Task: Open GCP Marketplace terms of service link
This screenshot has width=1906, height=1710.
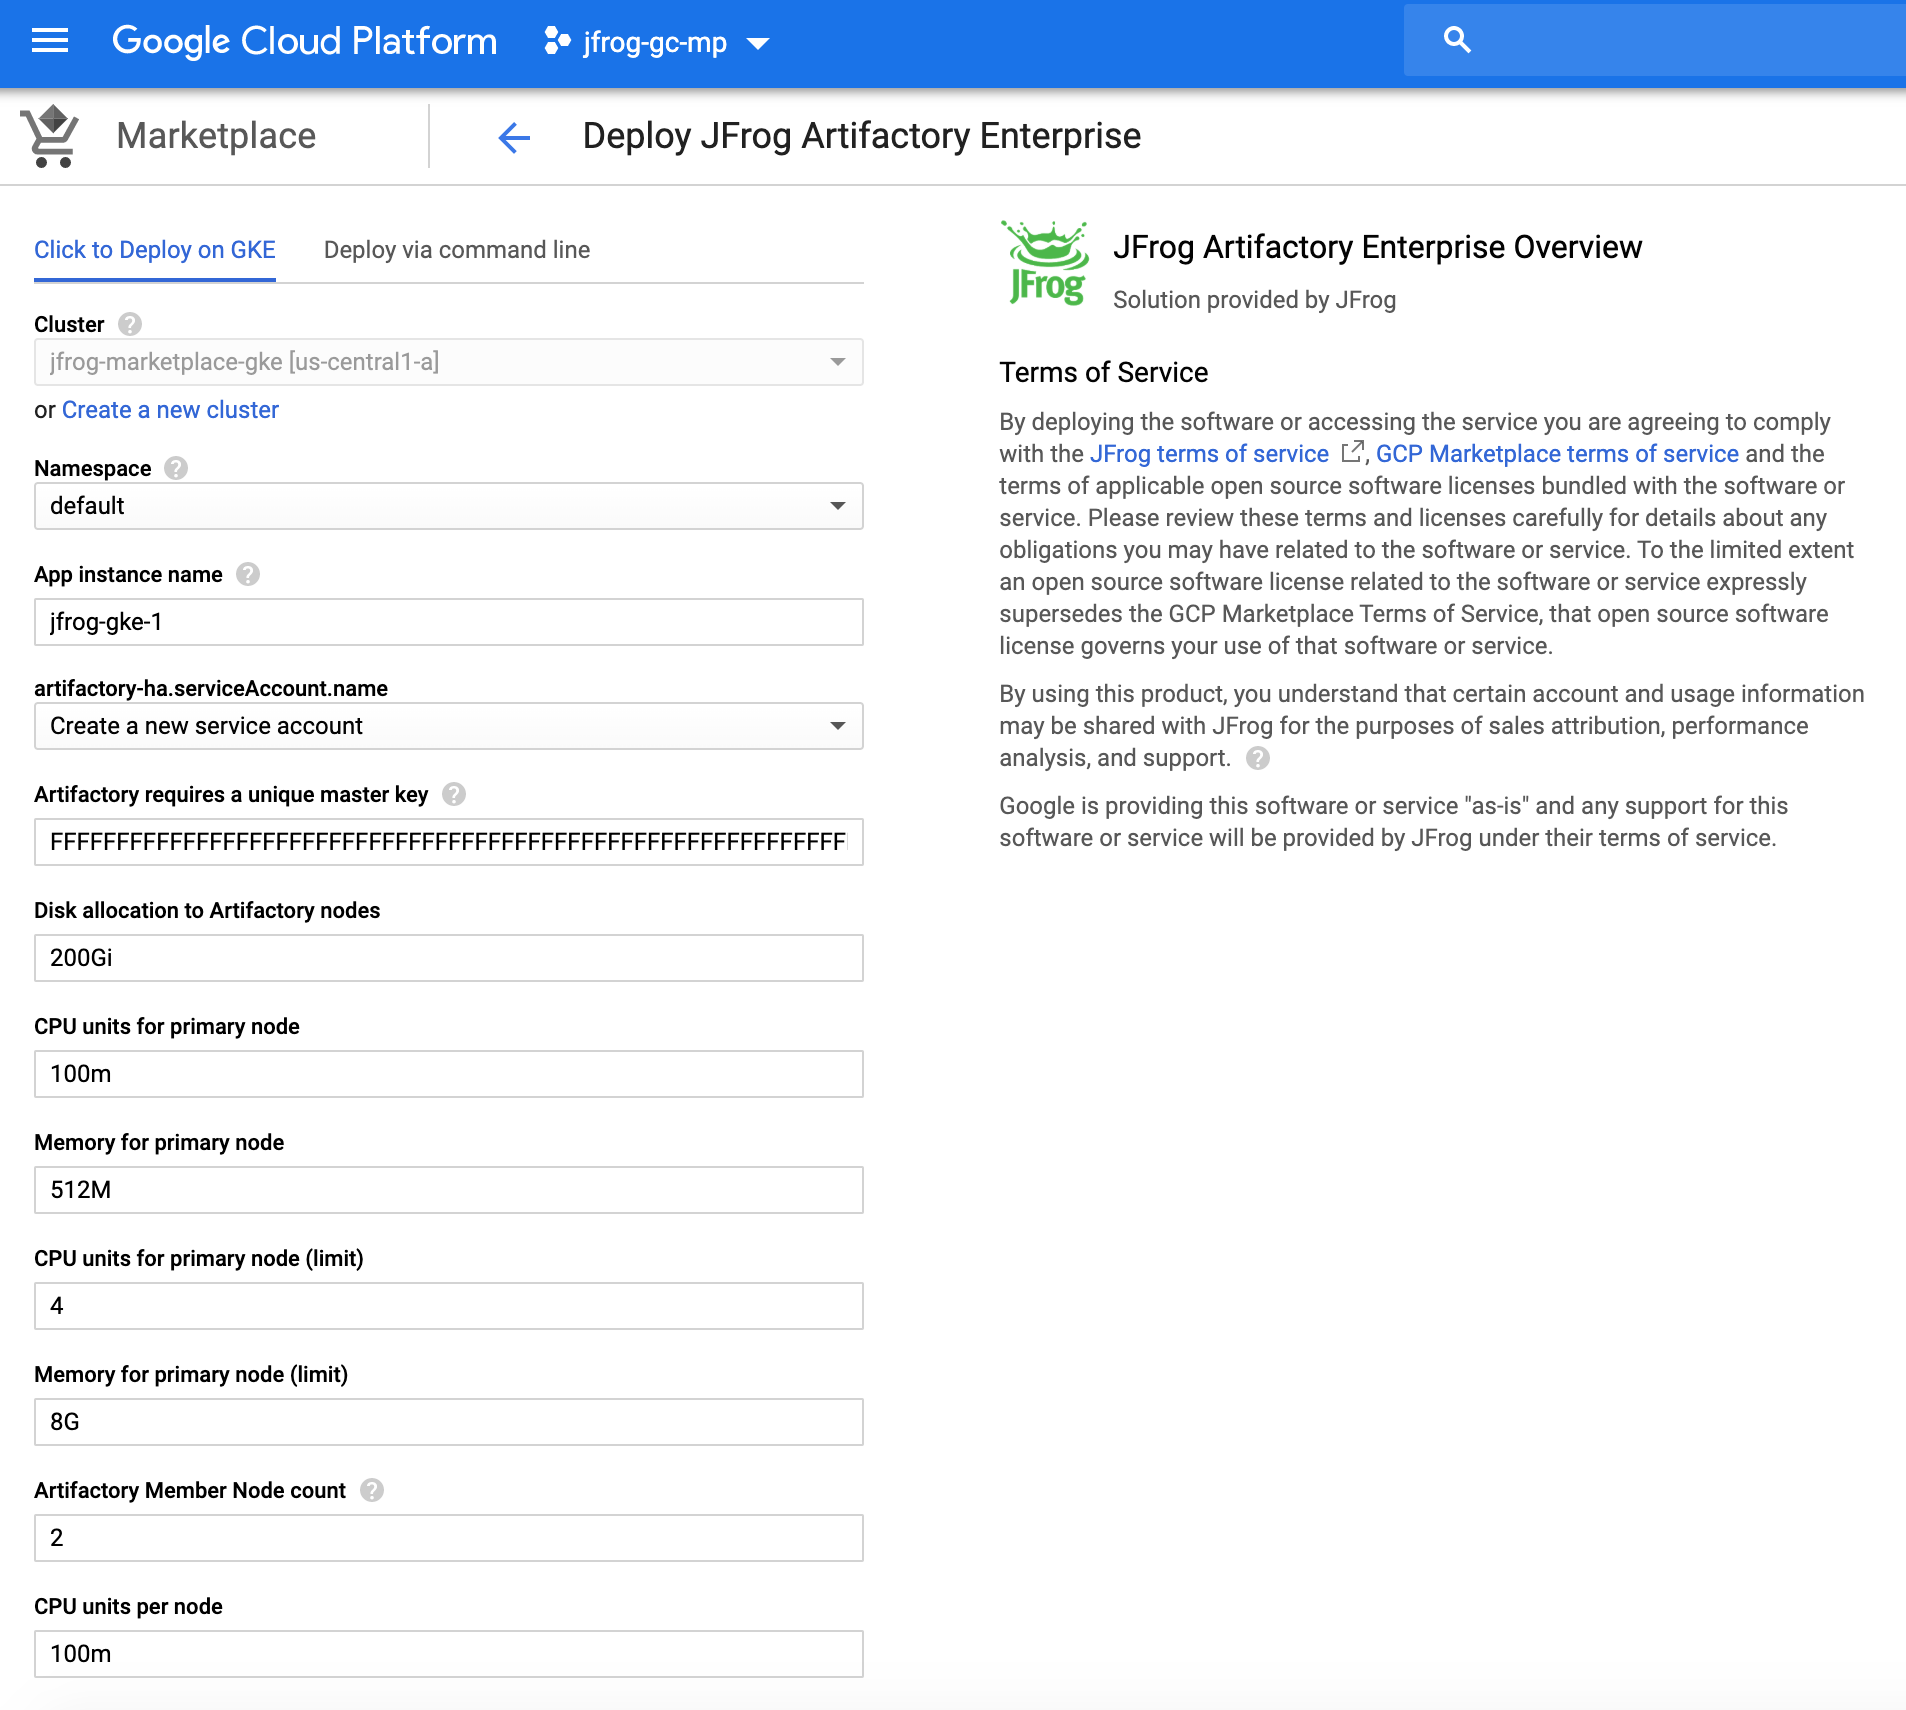Action: pos(1557,454)
